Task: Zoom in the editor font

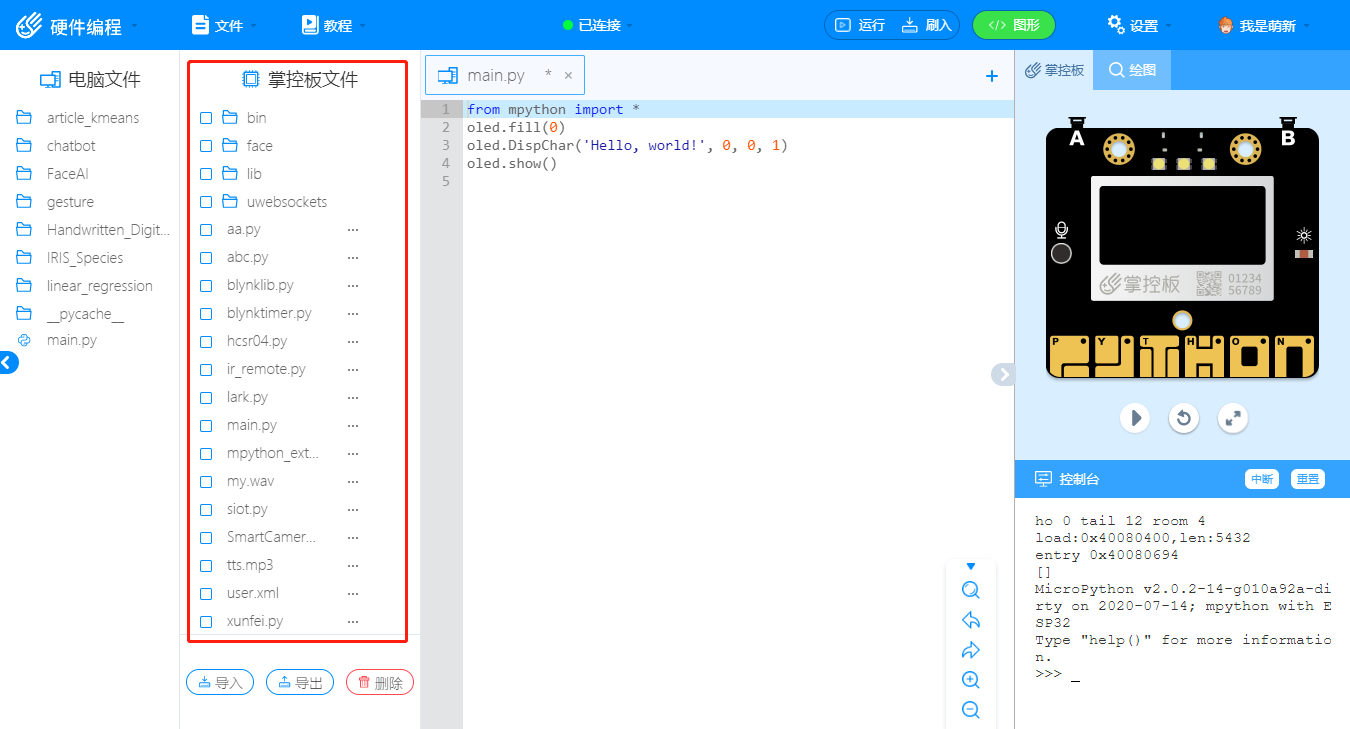Action: click(x=970, y=680)
